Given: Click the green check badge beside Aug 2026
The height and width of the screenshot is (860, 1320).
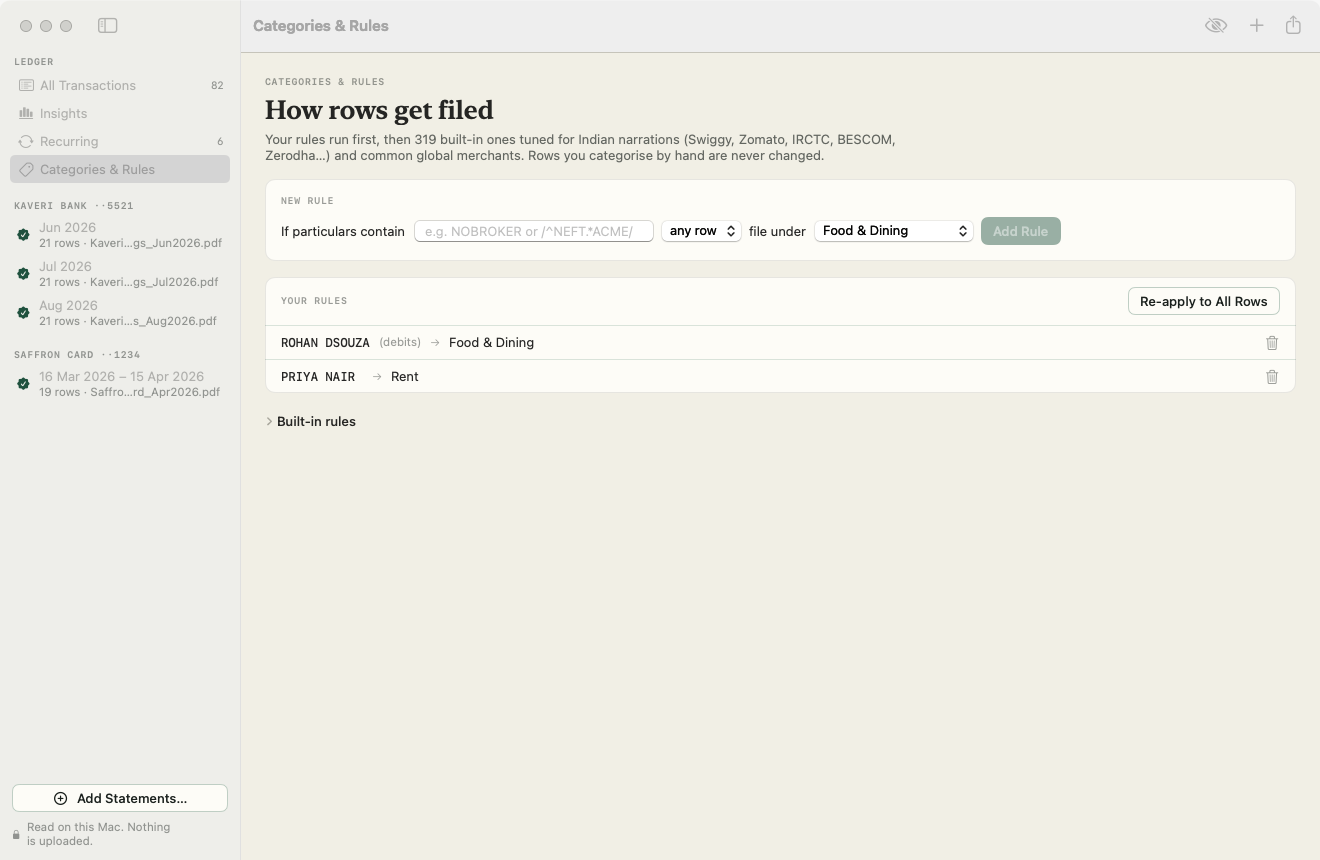Looking at the screenshot, I should (x=23, y=313).
